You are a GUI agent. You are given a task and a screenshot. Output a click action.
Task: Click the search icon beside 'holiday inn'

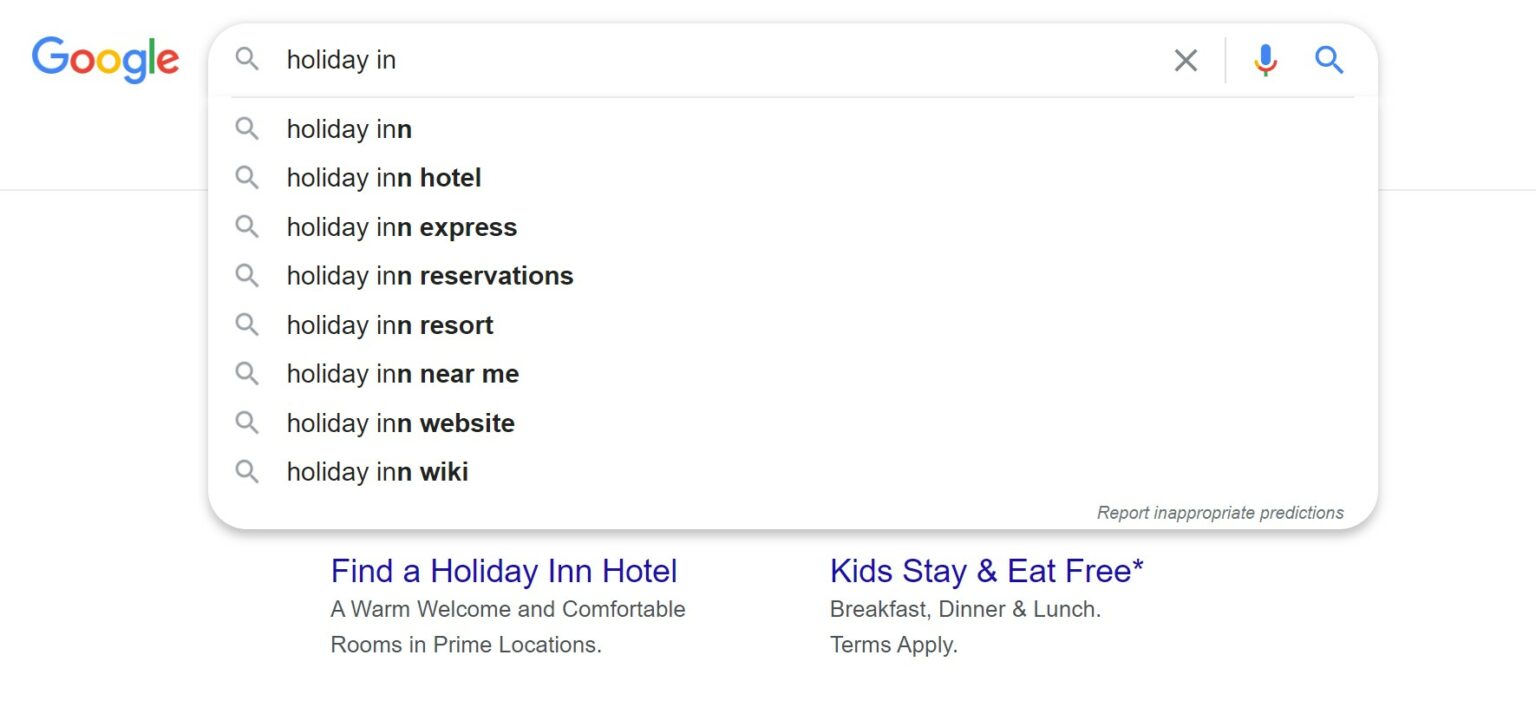247,129
